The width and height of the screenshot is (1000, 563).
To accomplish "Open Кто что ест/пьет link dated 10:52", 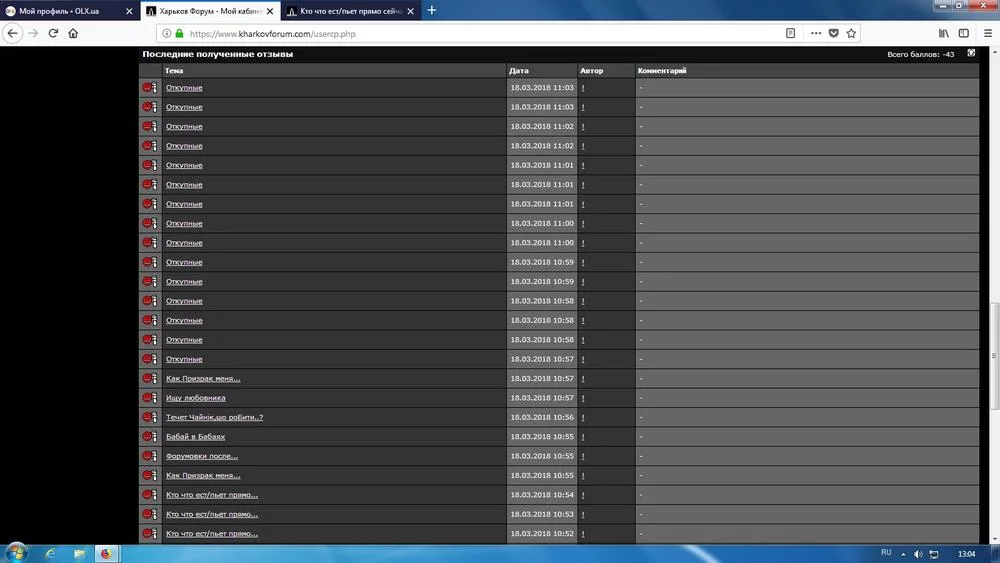I will point(212,534).
